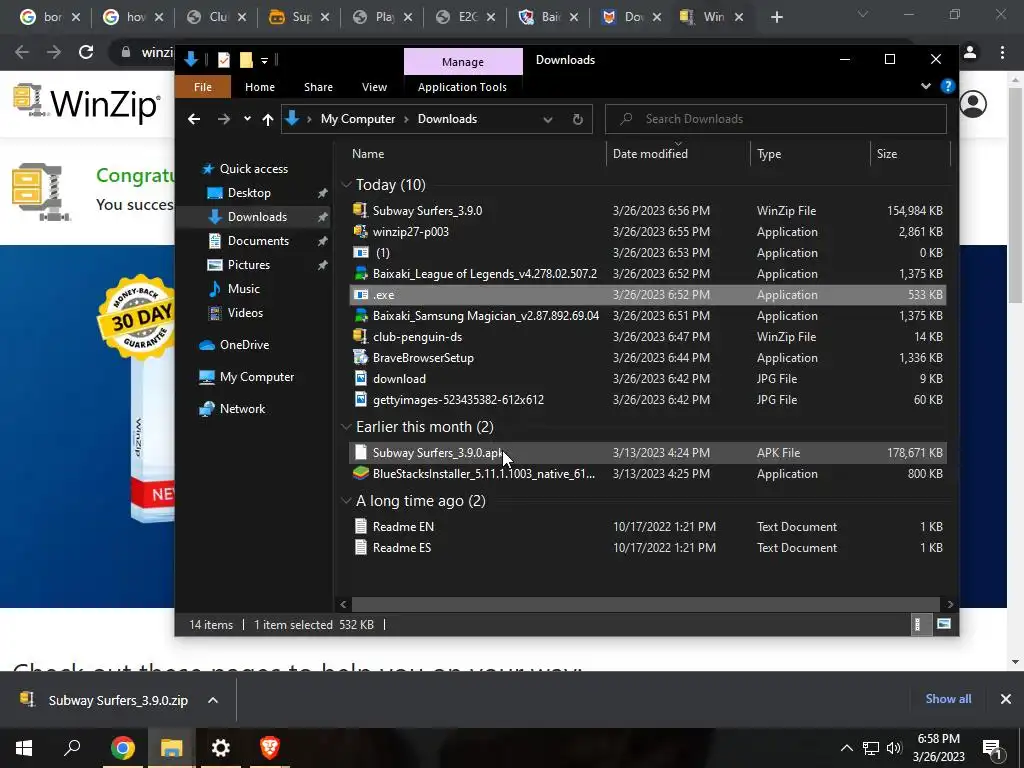Image resolution: width=1024 pixels, height=768 pixels.
Task: Open a new Chrome tab
Action: pyautogui.click(x=776, y=17)
